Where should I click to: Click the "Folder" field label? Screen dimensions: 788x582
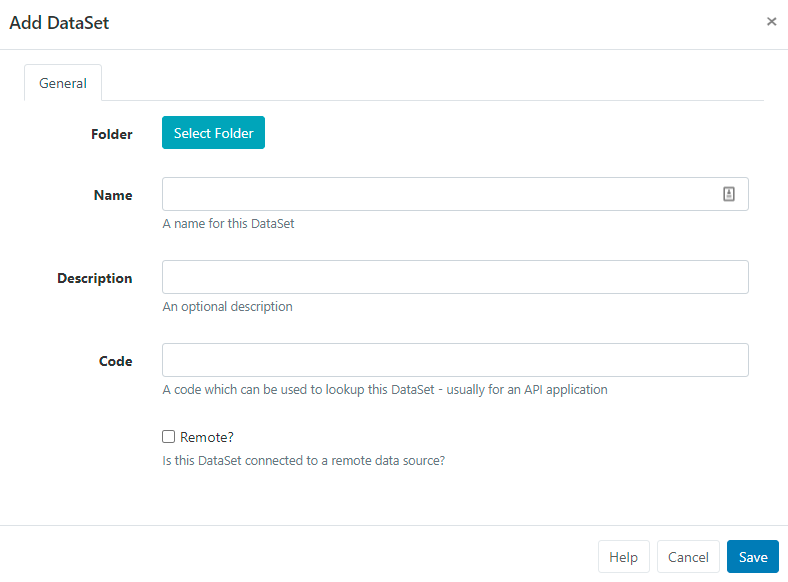(111, 134)
